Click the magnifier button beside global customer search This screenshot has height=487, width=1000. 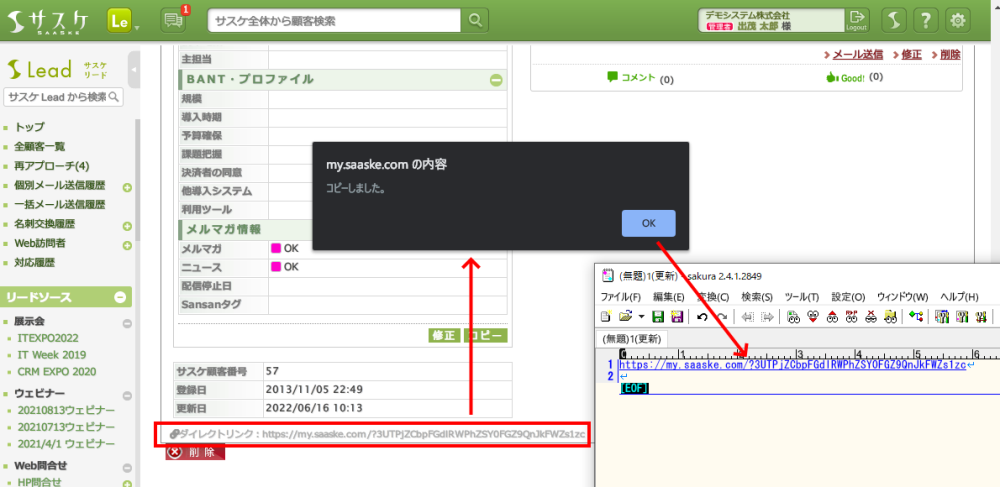pyautogui.click(x=476, y=20)
